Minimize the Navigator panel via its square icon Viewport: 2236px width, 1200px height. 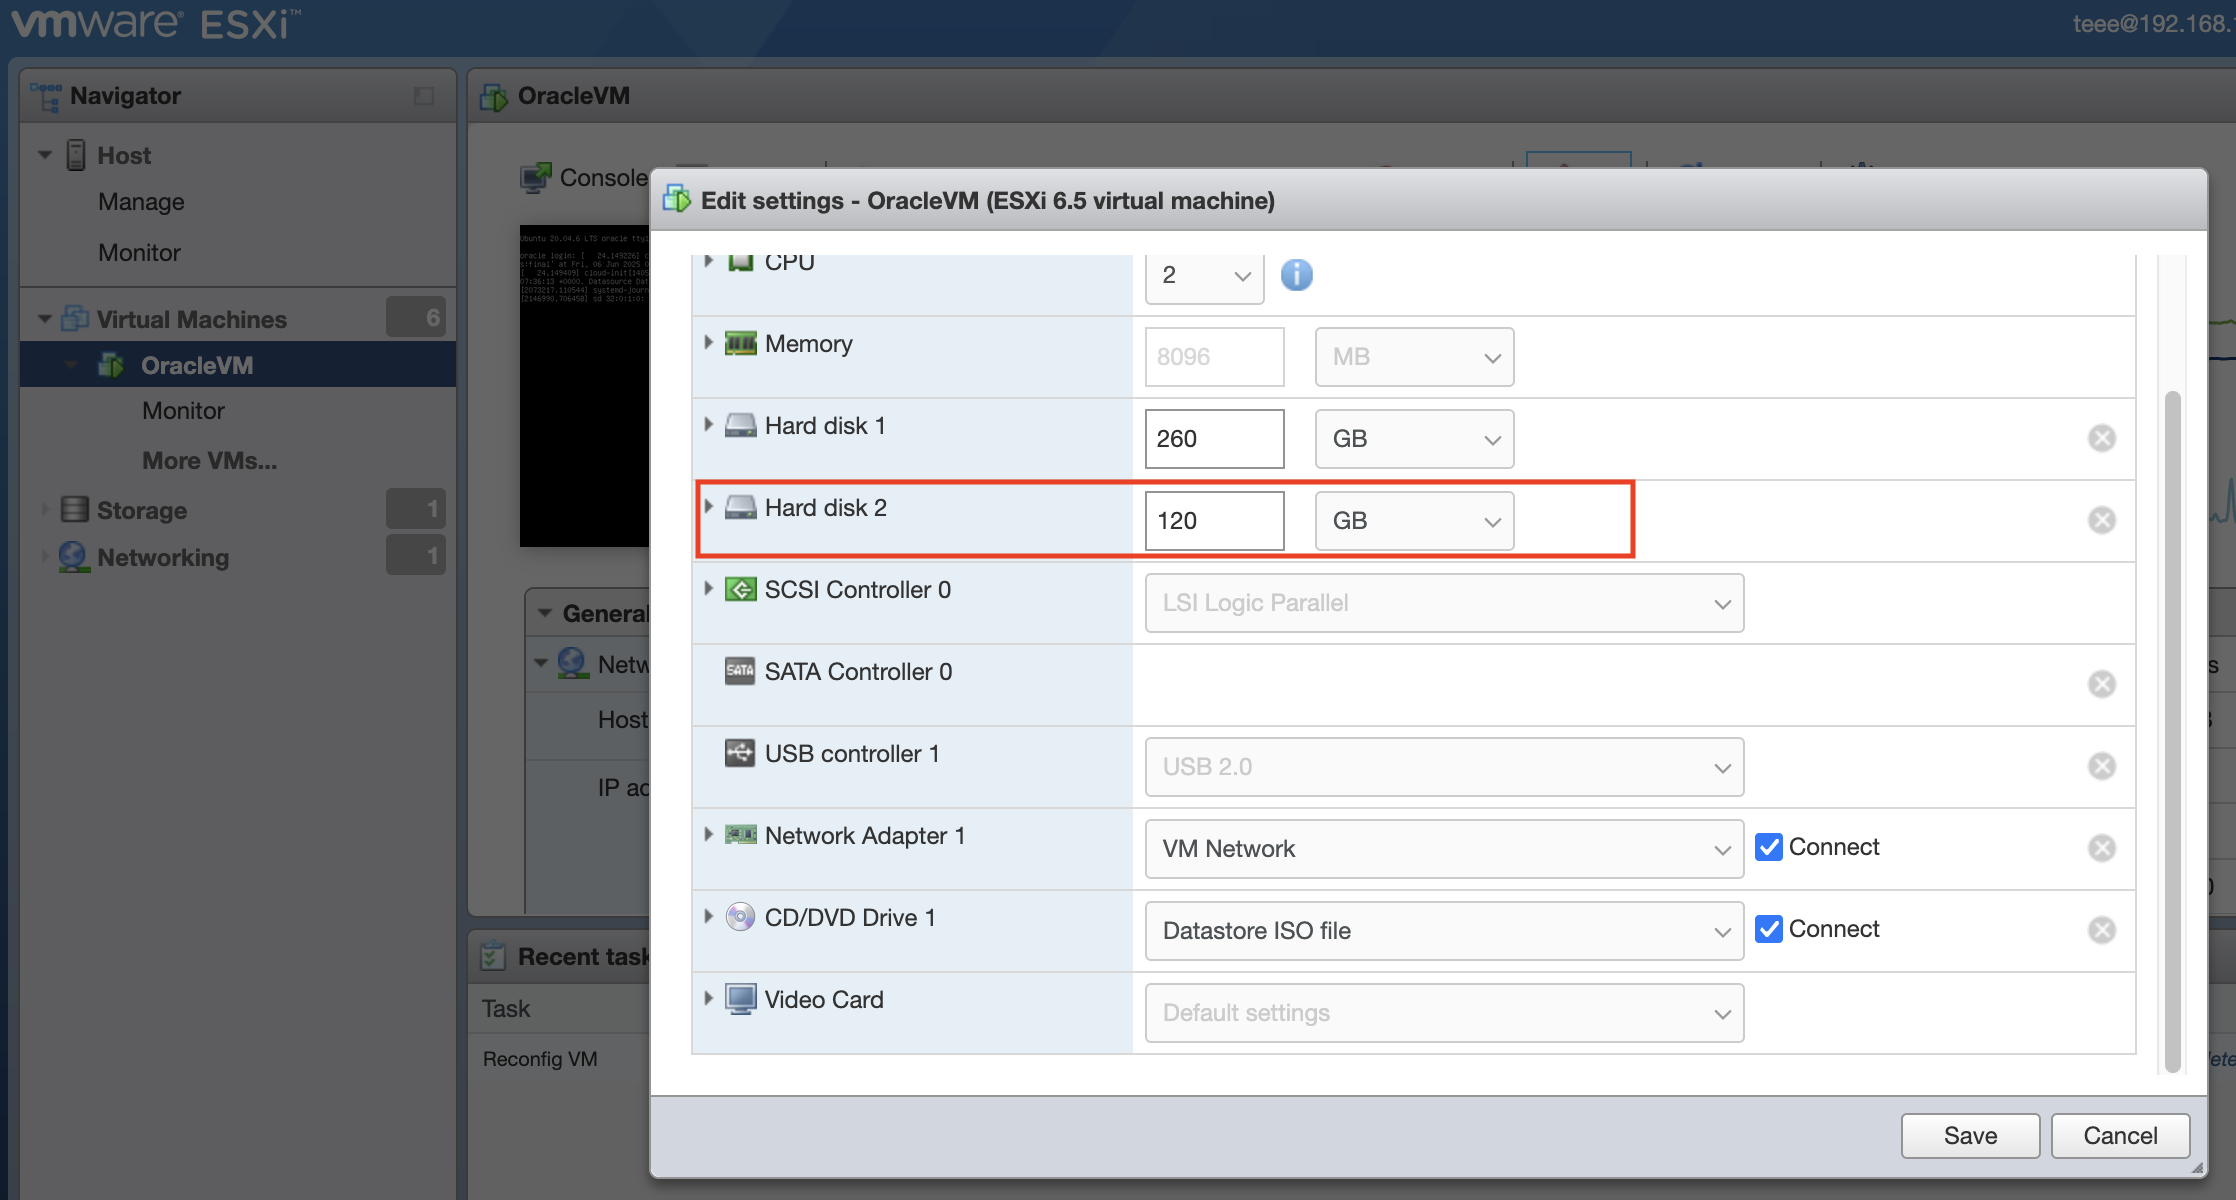[424, 96]
